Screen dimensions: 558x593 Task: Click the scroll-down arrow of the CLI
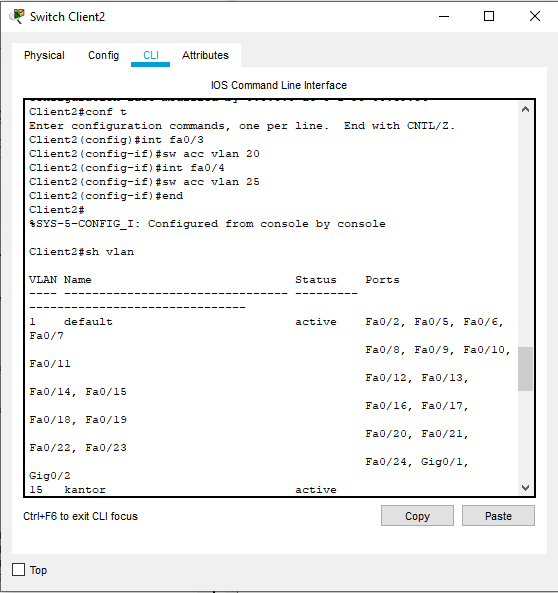point(525,487)
